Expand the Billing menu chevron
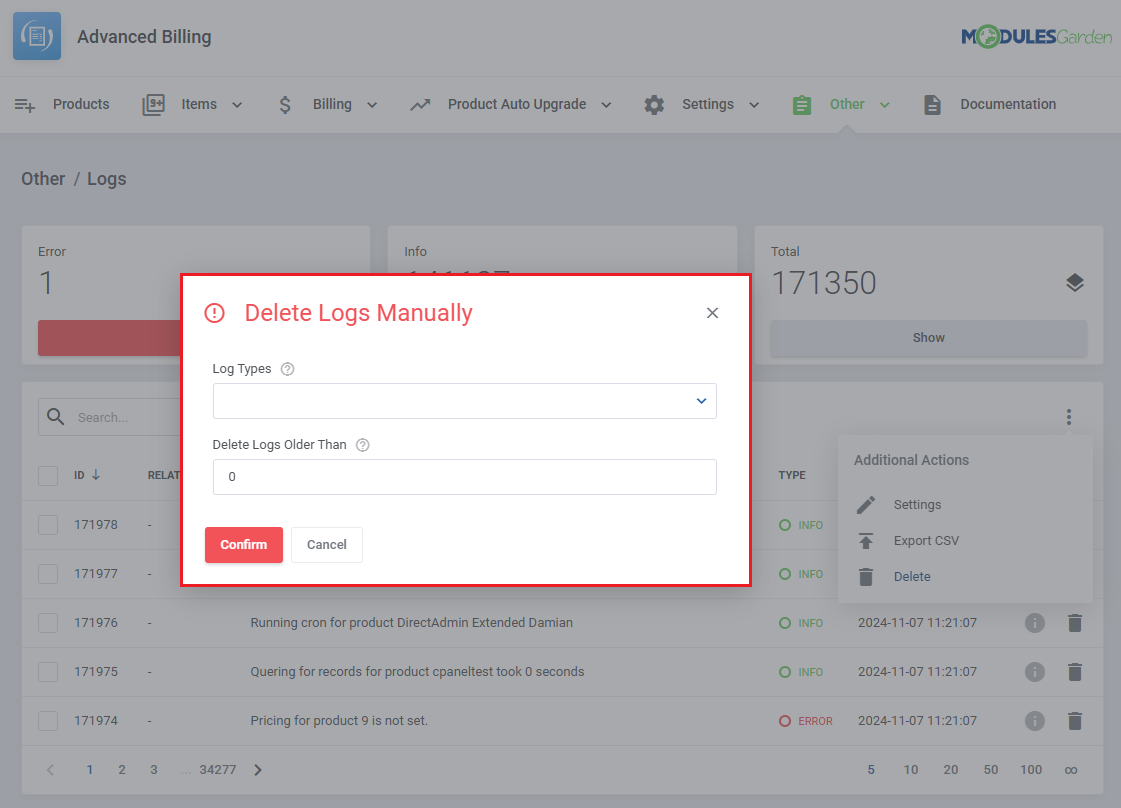This screenshot has height=808, width=1121. (x=372, y=105)
